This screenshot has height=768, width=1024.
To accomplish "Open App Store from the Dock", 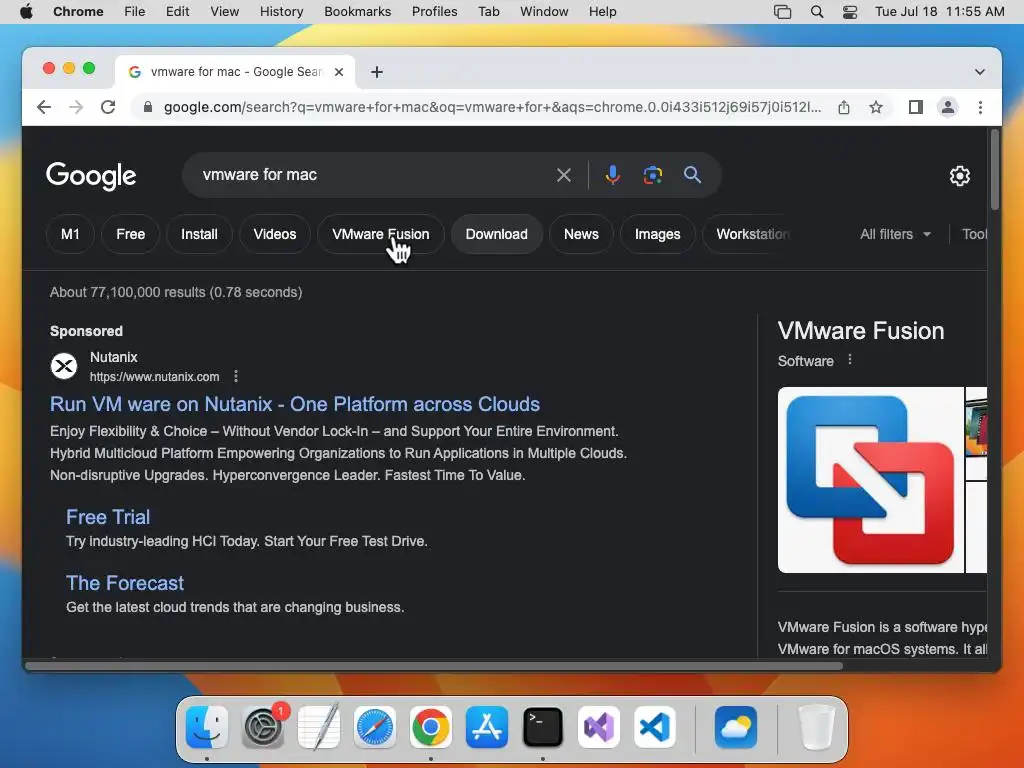I will point(487,727).
